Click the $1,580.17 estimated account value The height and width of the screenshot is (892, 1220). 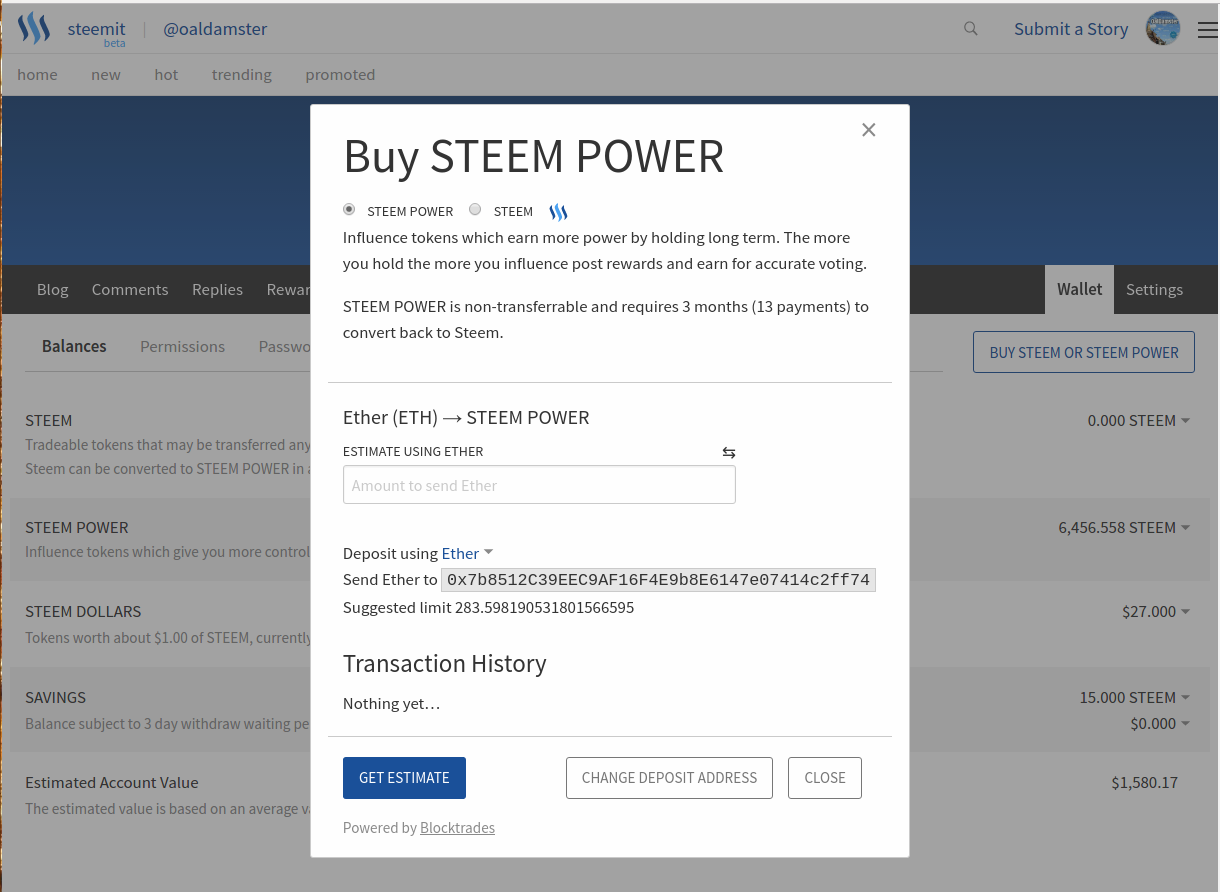click(x=1145, y=783)
